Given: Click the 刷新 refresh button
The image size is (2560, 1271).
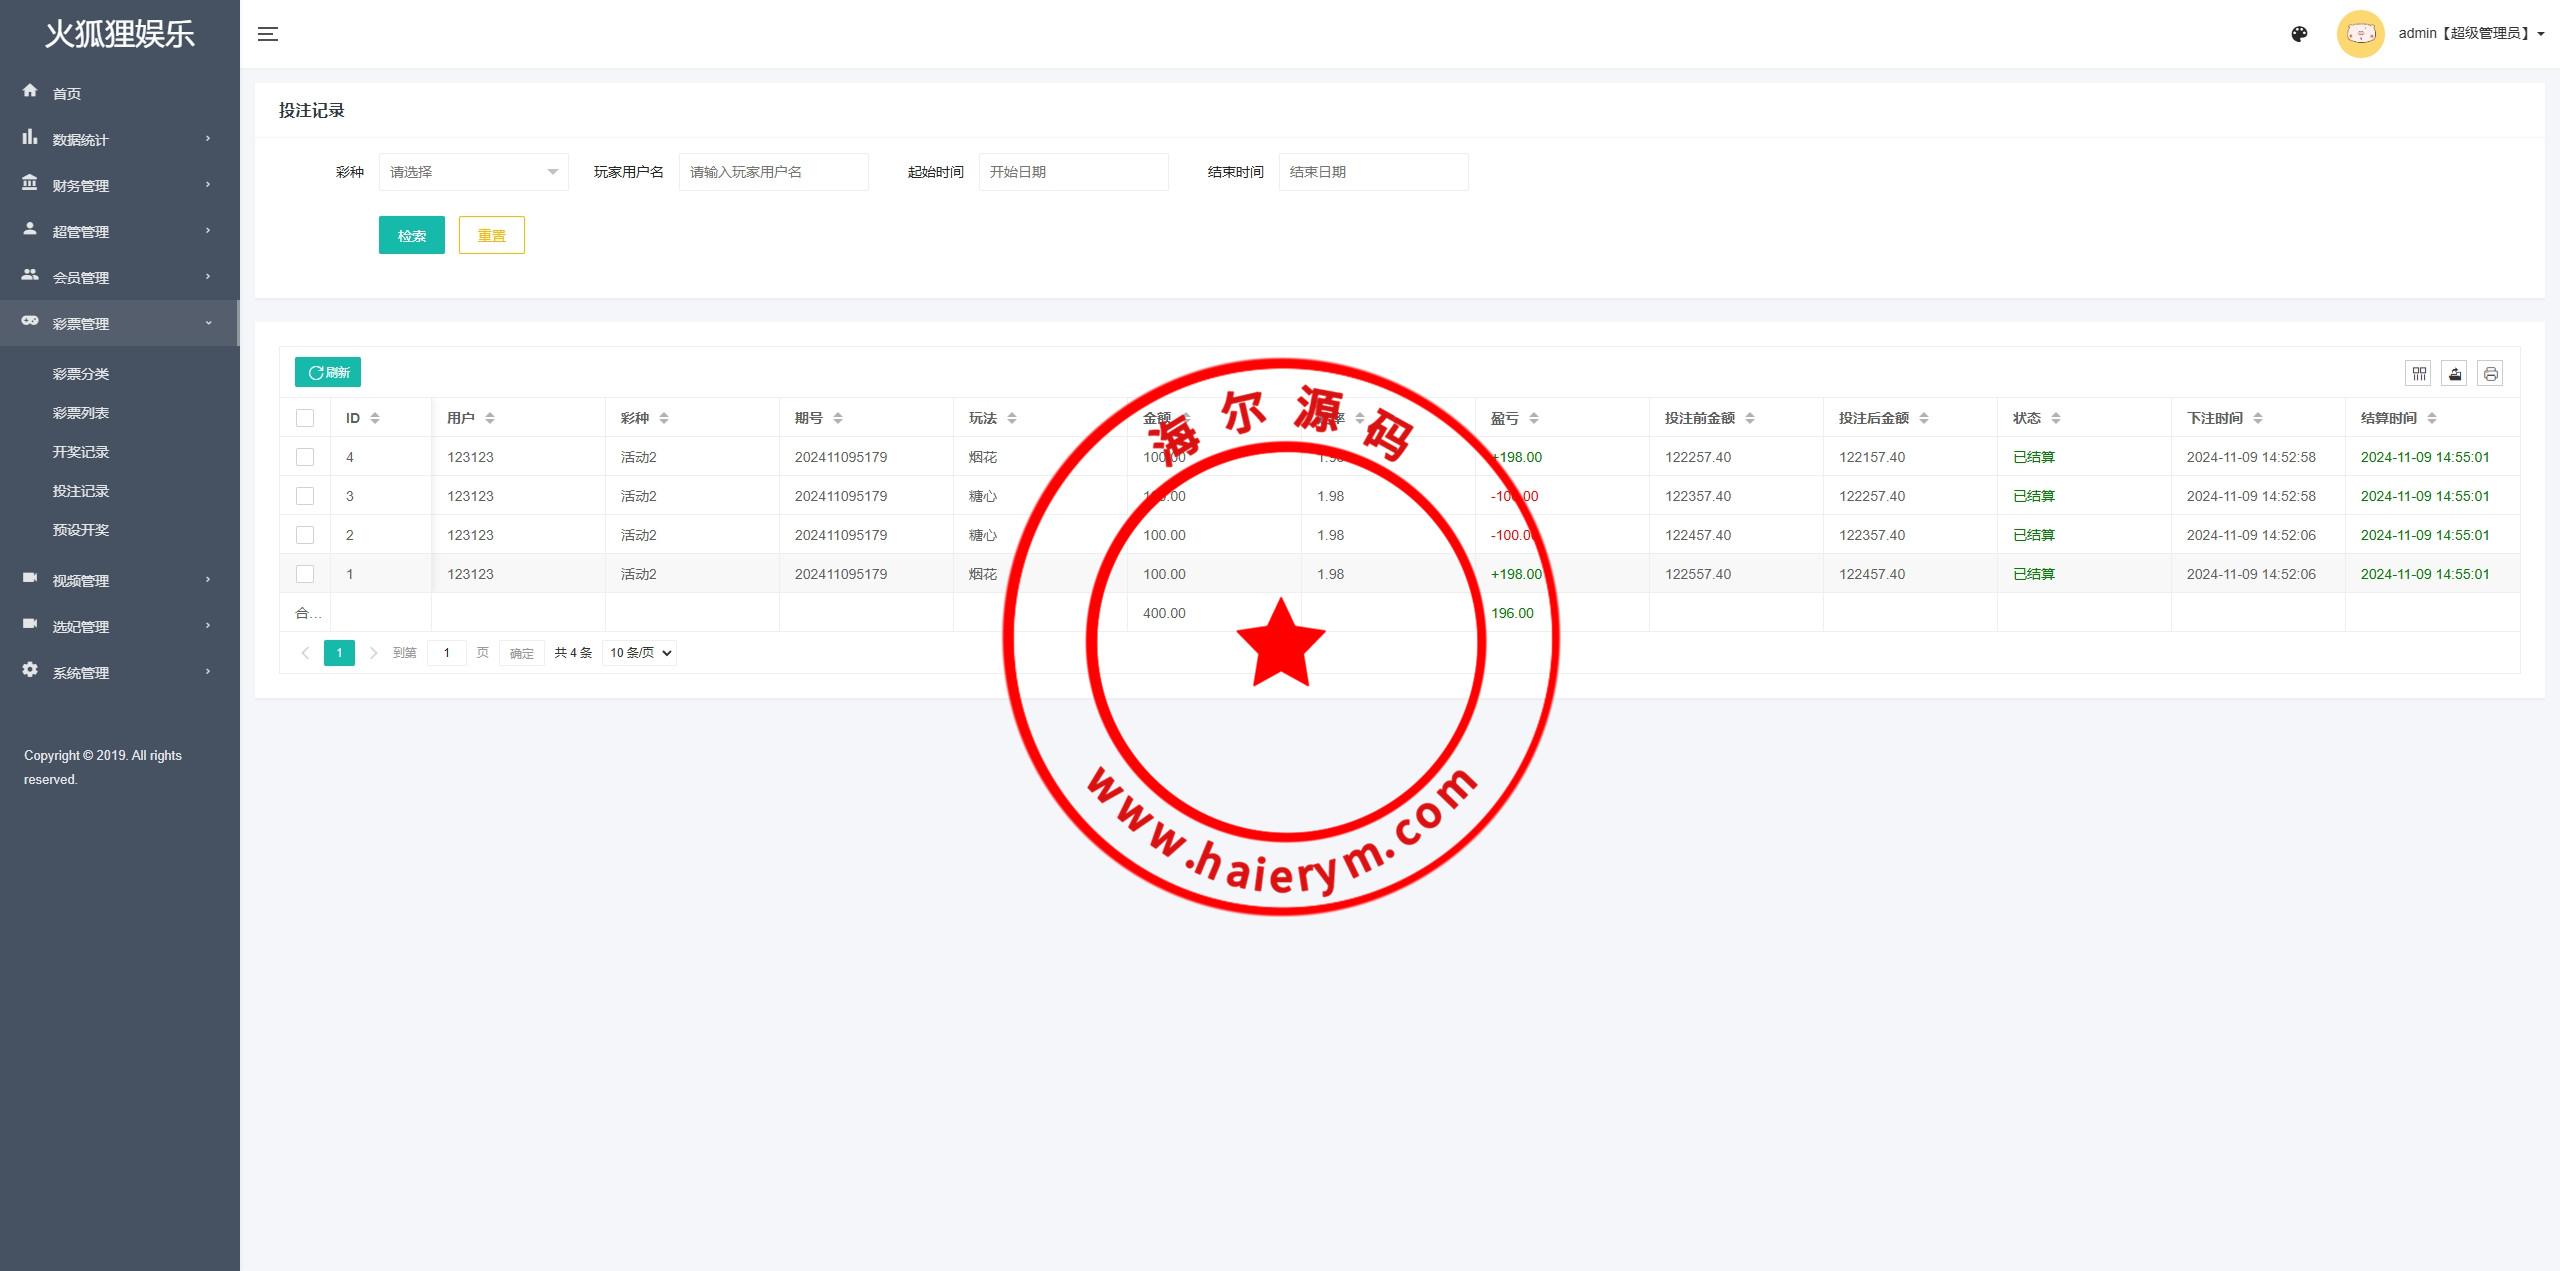Looking at the screenshot, I should click(328, 372).
